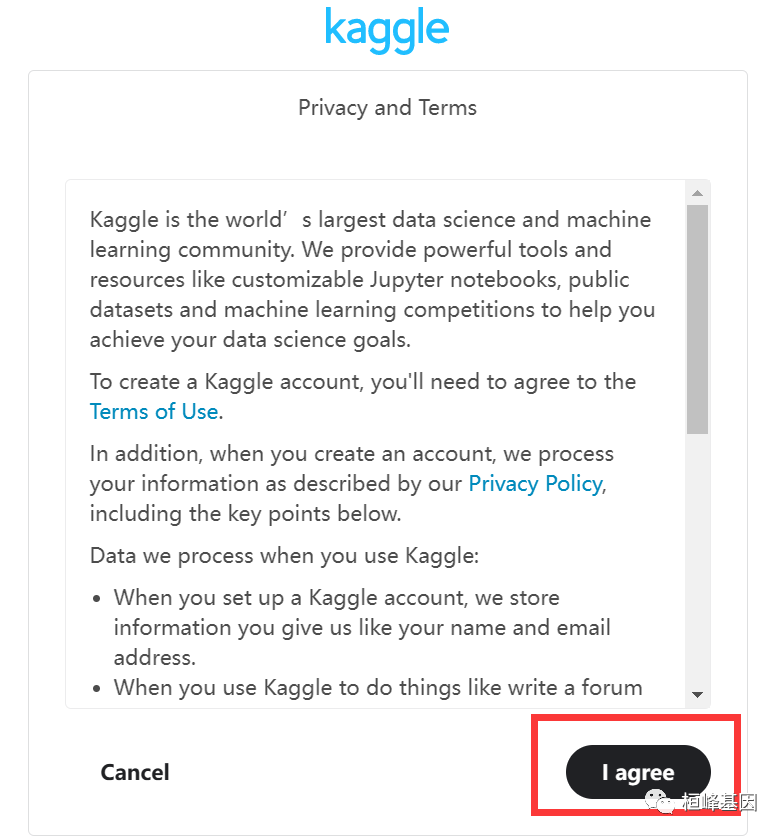This screenshot has width=783, height=837.
Task: Click Cancel to dismiss the dialog
Action: [x=134, y=772]
